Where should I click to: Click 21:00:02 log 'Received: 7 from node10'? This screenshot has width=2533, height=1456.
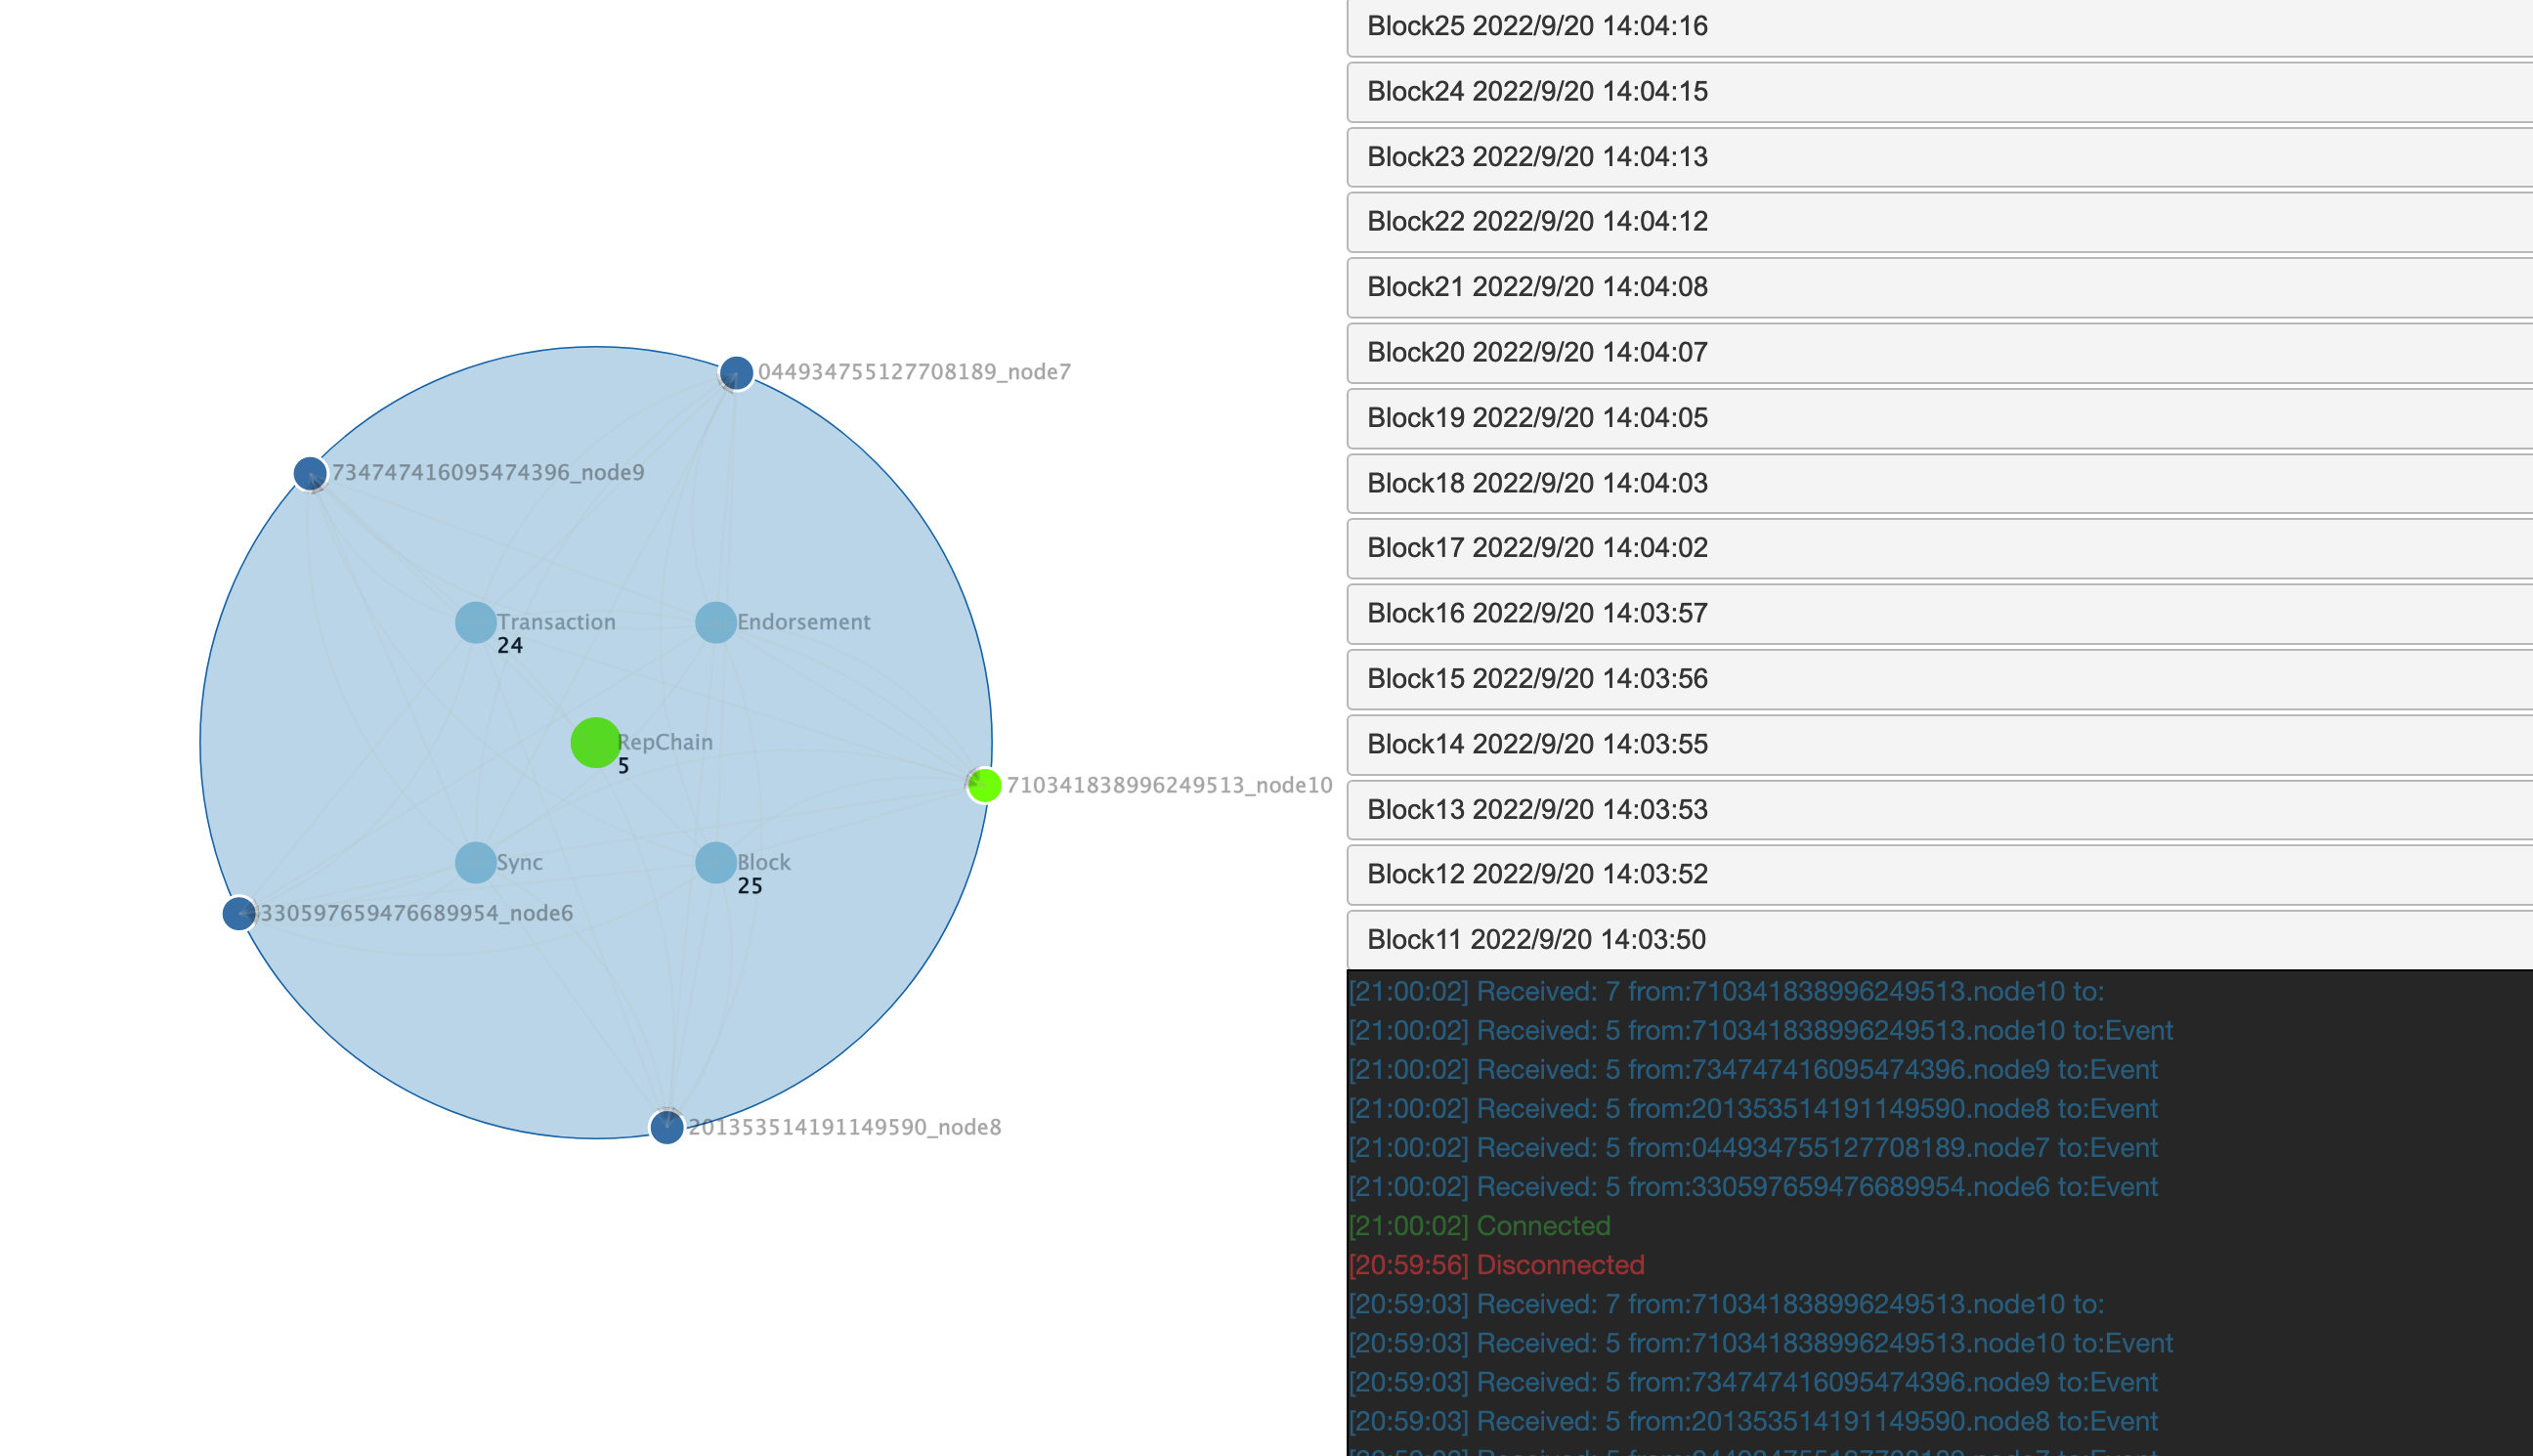(1726, 992)
